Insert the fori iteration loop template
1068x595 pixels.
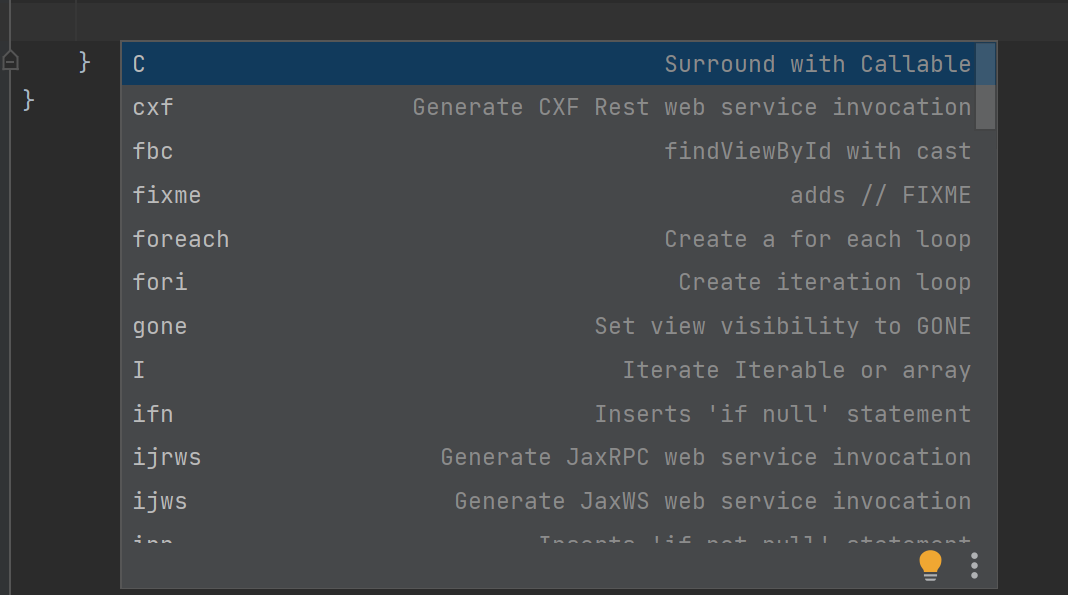[x=550, y=282]
